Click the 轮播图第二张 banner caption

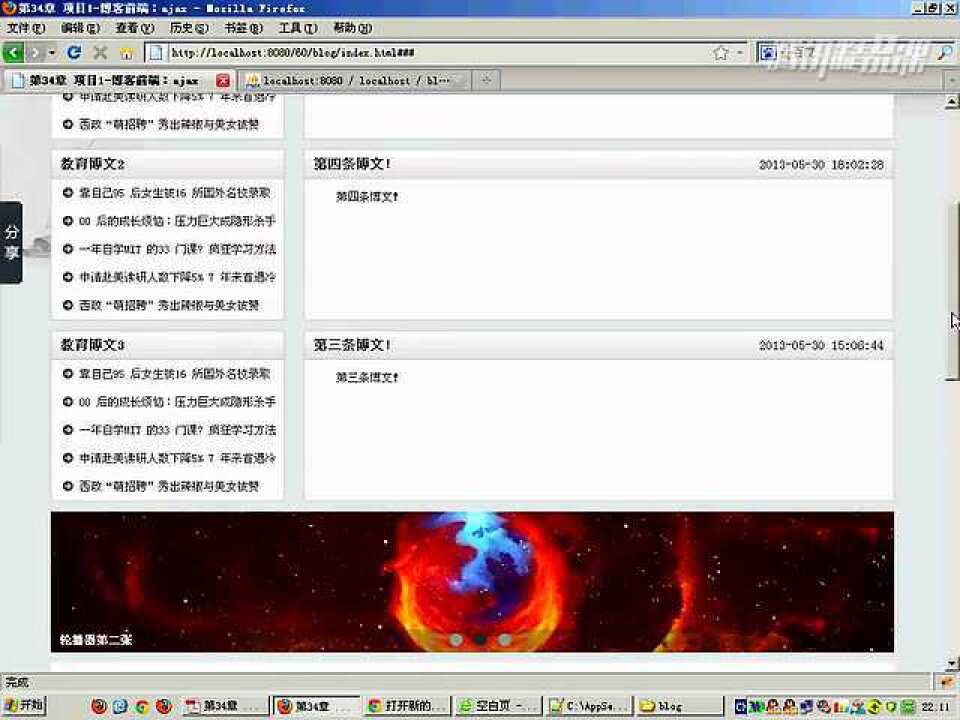point(96,640)
